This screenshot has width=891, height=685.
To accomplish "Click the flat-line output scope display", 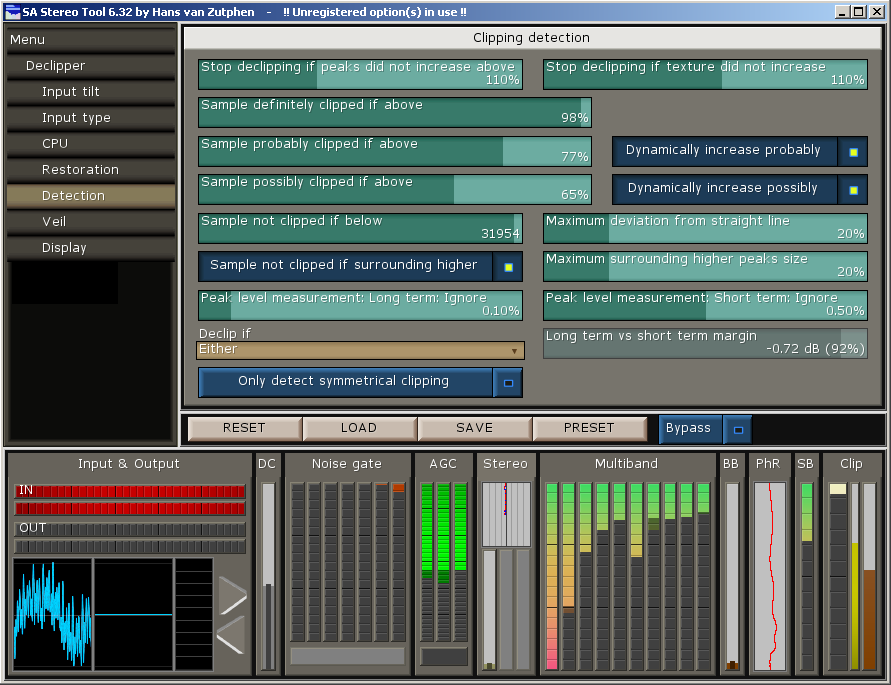I will pos(134,613).
